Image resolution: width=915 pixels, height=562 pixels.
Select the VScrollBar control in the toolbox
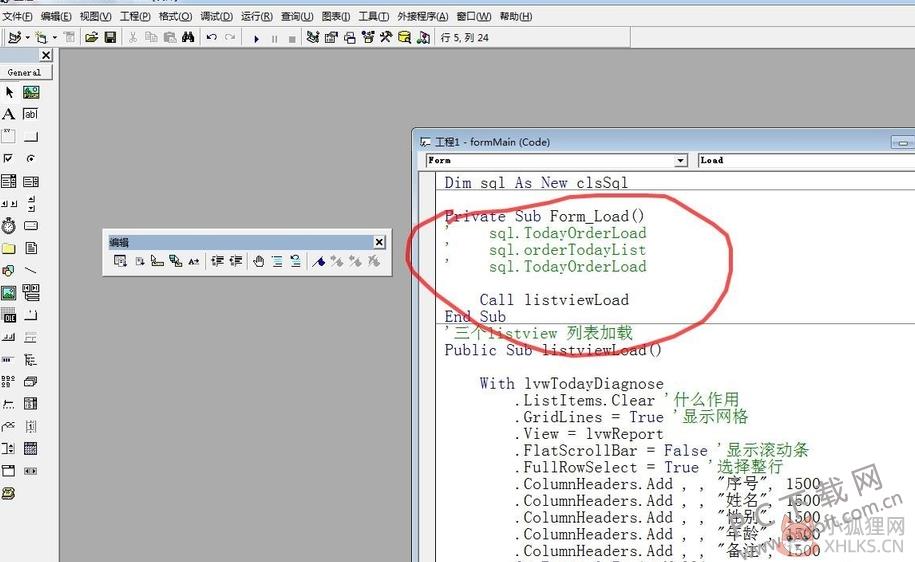click(31, 204)
